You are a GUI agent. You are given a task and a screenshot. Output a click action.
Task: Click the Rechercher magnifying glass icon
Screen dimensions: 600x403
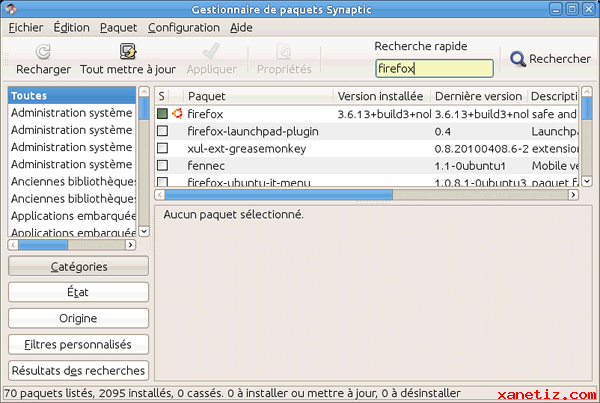coord(518,59)
